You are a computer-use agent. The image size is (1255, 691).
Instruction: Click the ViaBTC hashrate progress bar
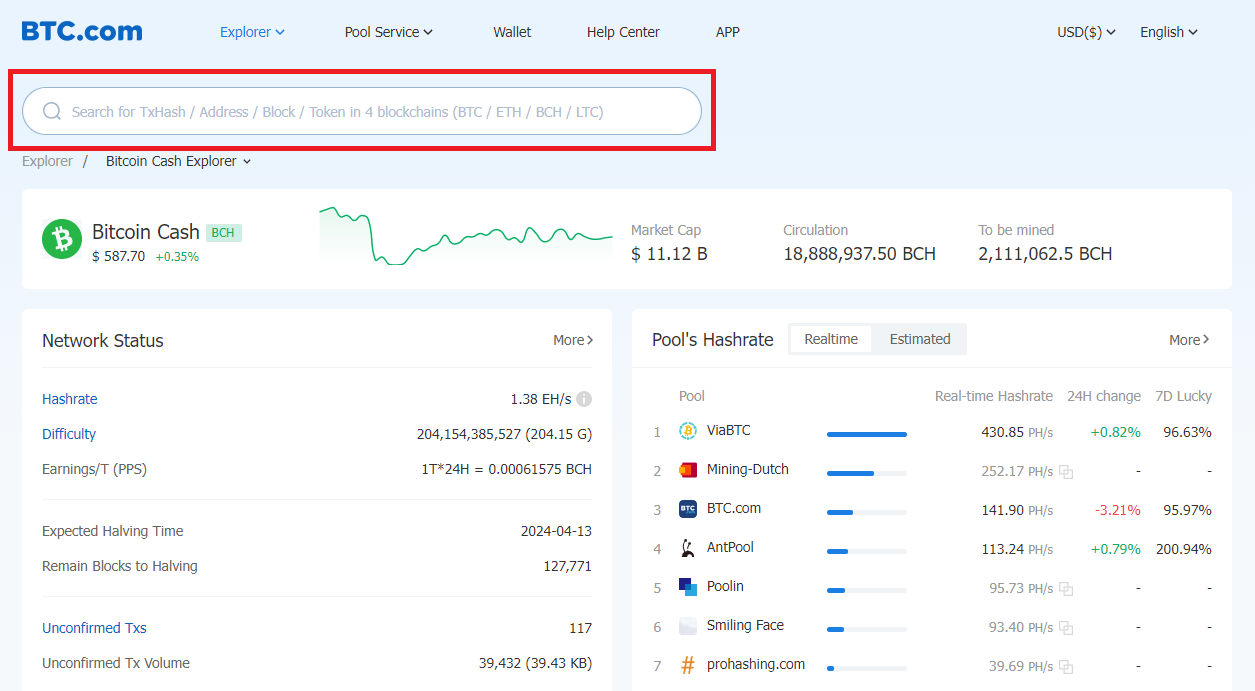click(x=866, y=434)
